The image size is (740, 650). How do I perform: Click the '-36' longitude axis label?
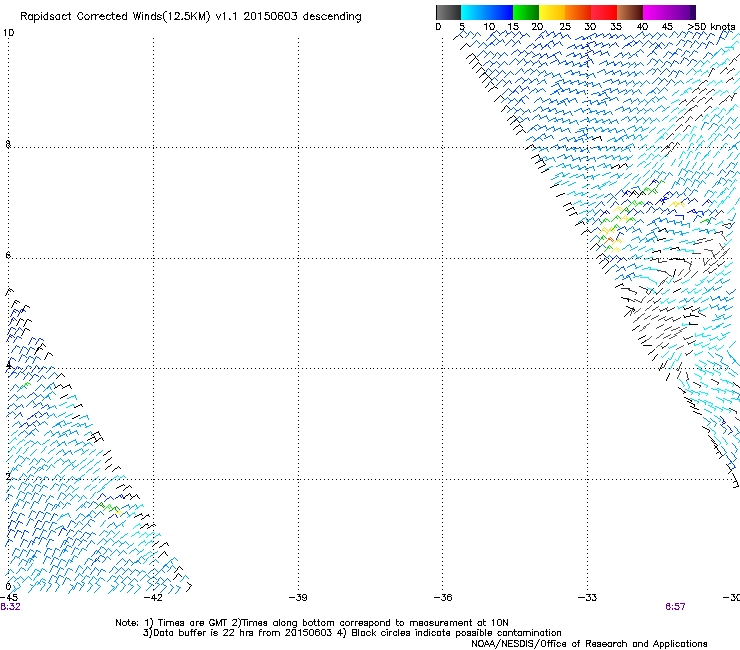[443, 597]
